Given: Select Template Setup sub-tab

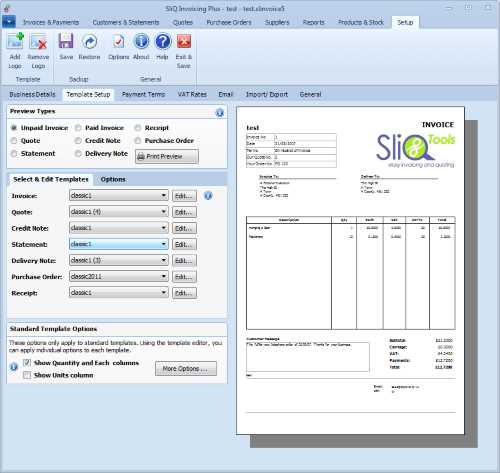Looking at the screenshot, I should coord(88,94).
